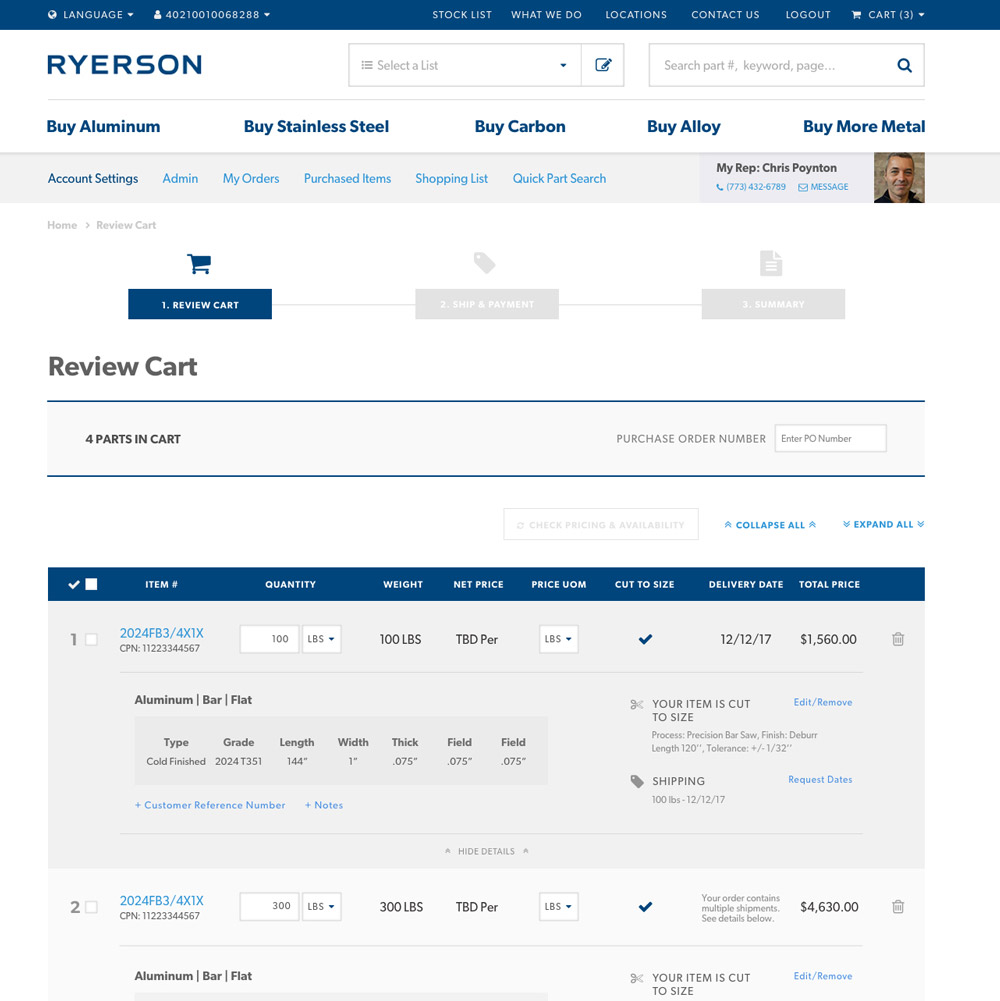Click Request Dates for item 1 shipping
The image size is (1000, 1001).
pyautogui.click(x=820, y=779)
